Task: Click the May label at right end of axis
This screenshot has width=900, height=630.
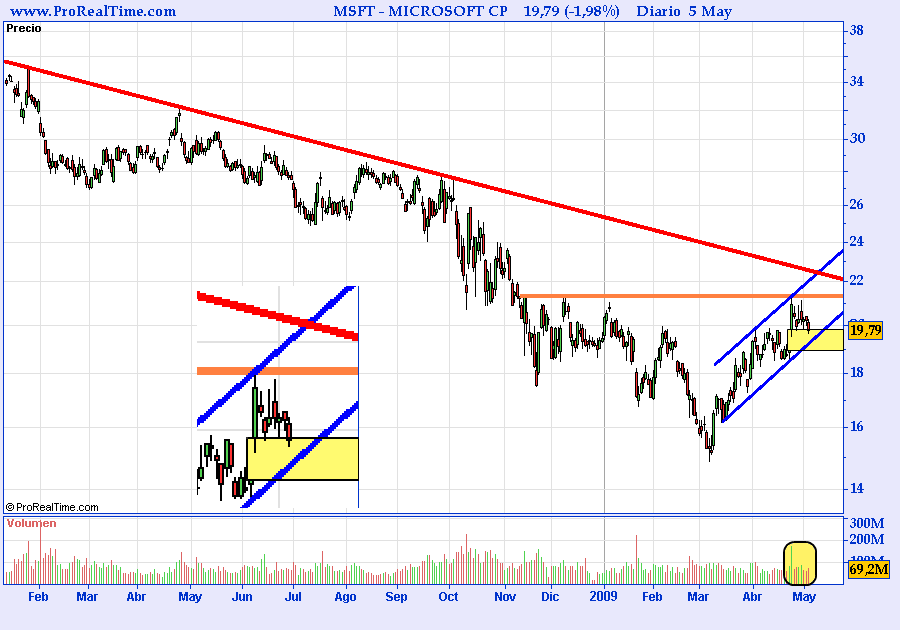Action: [x=804, y=597]
